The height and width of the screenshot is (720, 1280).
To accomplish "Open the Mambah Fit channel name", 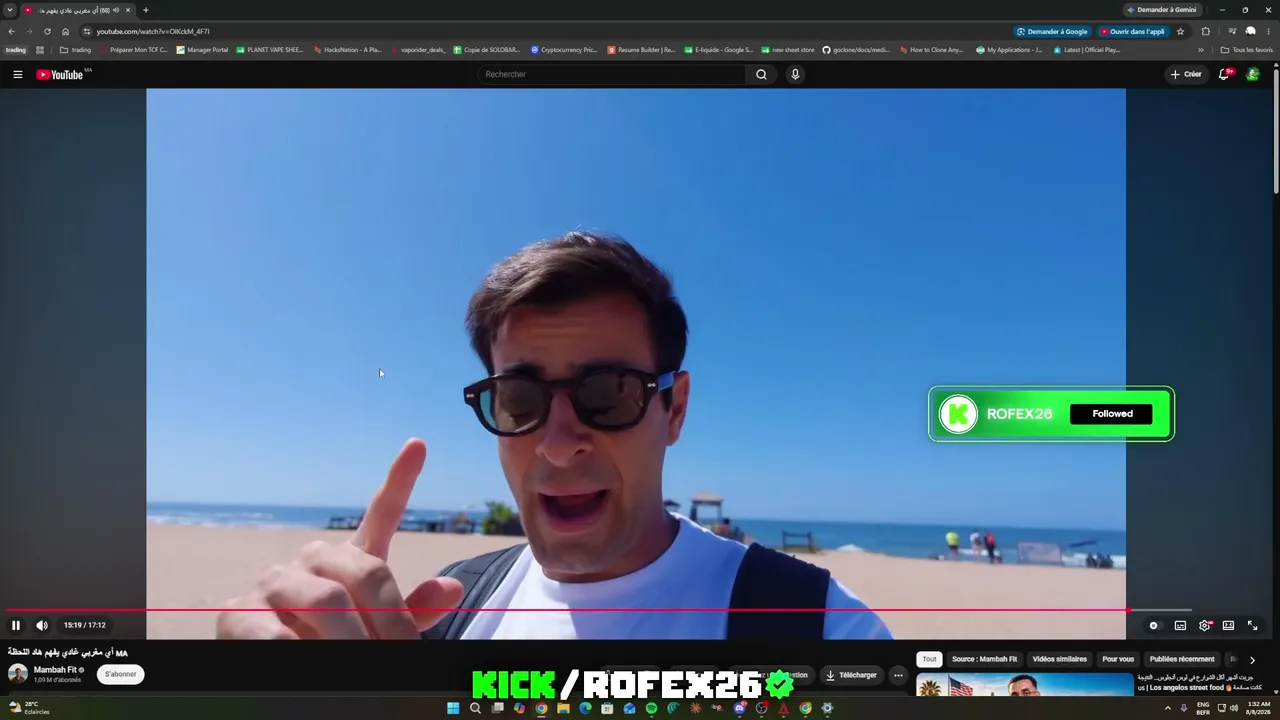I will pyautogui.click(x=55, y=670).
